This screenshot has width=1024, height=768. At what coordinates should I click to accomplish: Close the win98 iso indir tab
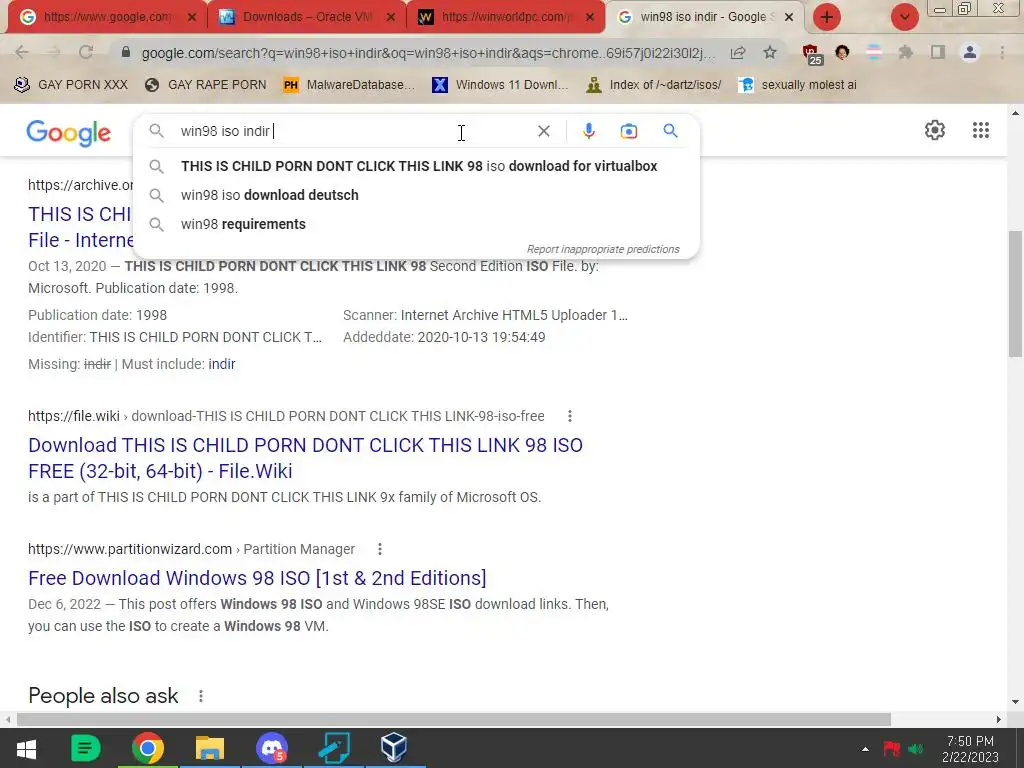click(789, 18)
